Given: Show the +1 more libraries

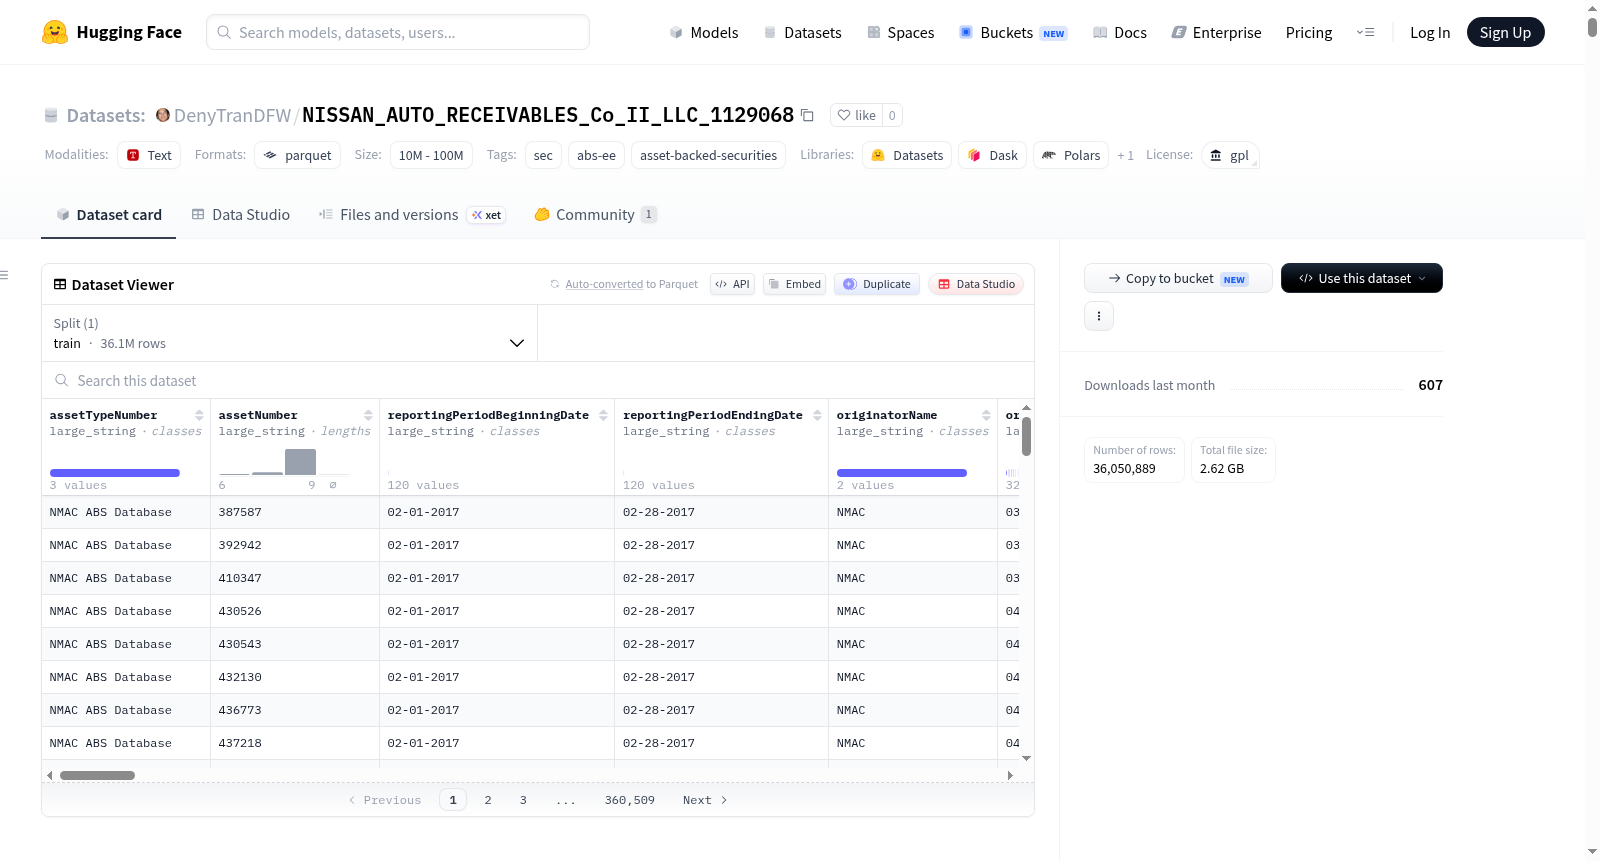Looking at the screenshot, I should (x=1126, y=155).
